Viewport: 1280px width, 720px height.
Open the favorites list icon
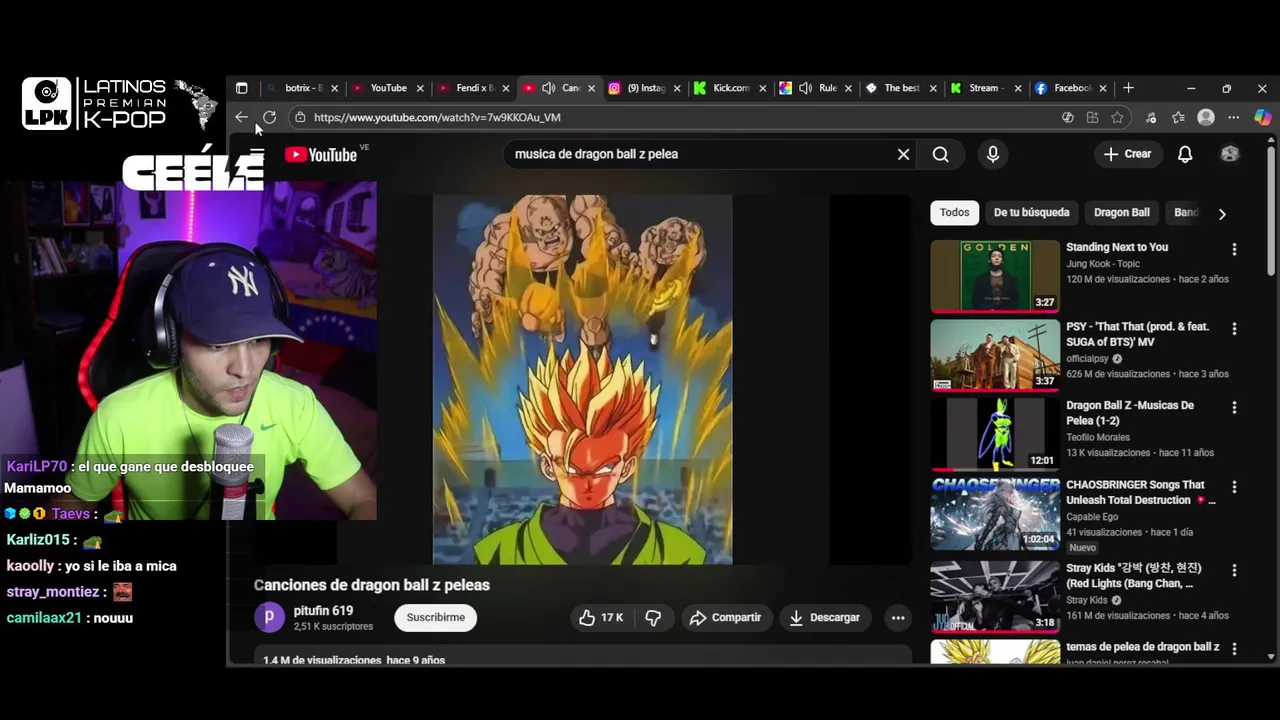(1178, 117)
